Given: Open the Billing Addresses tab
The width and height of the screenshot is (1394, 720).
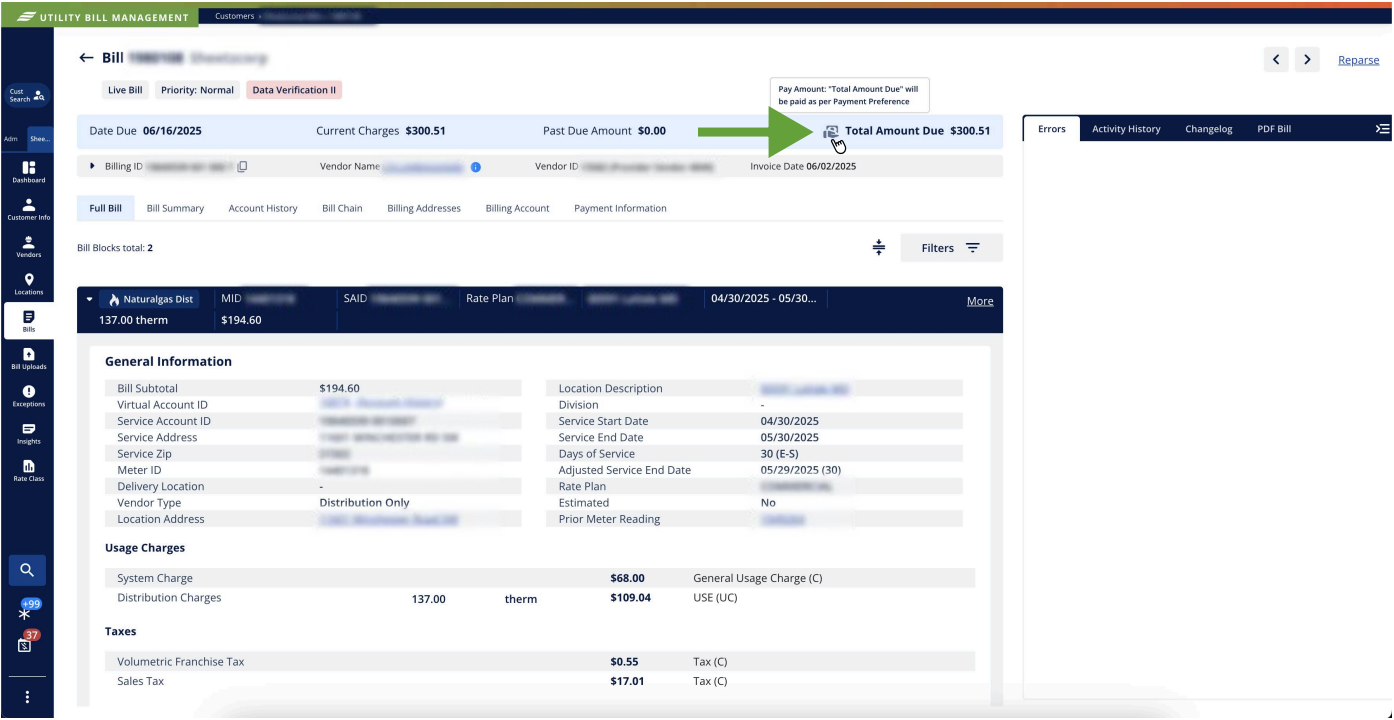Looking at the screenshot, I should point(424,209).
